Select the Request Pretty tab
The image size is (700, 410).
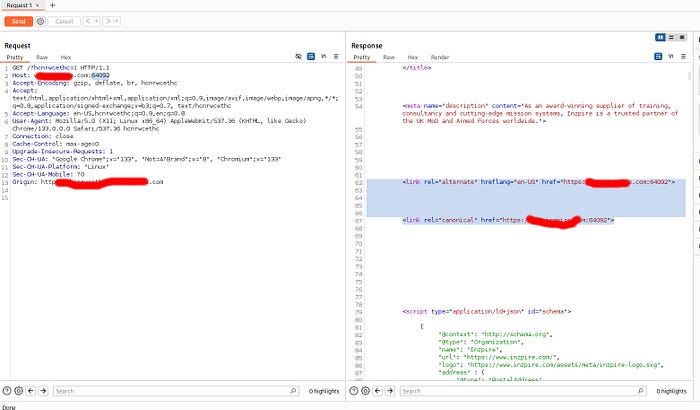pos(15,57)
